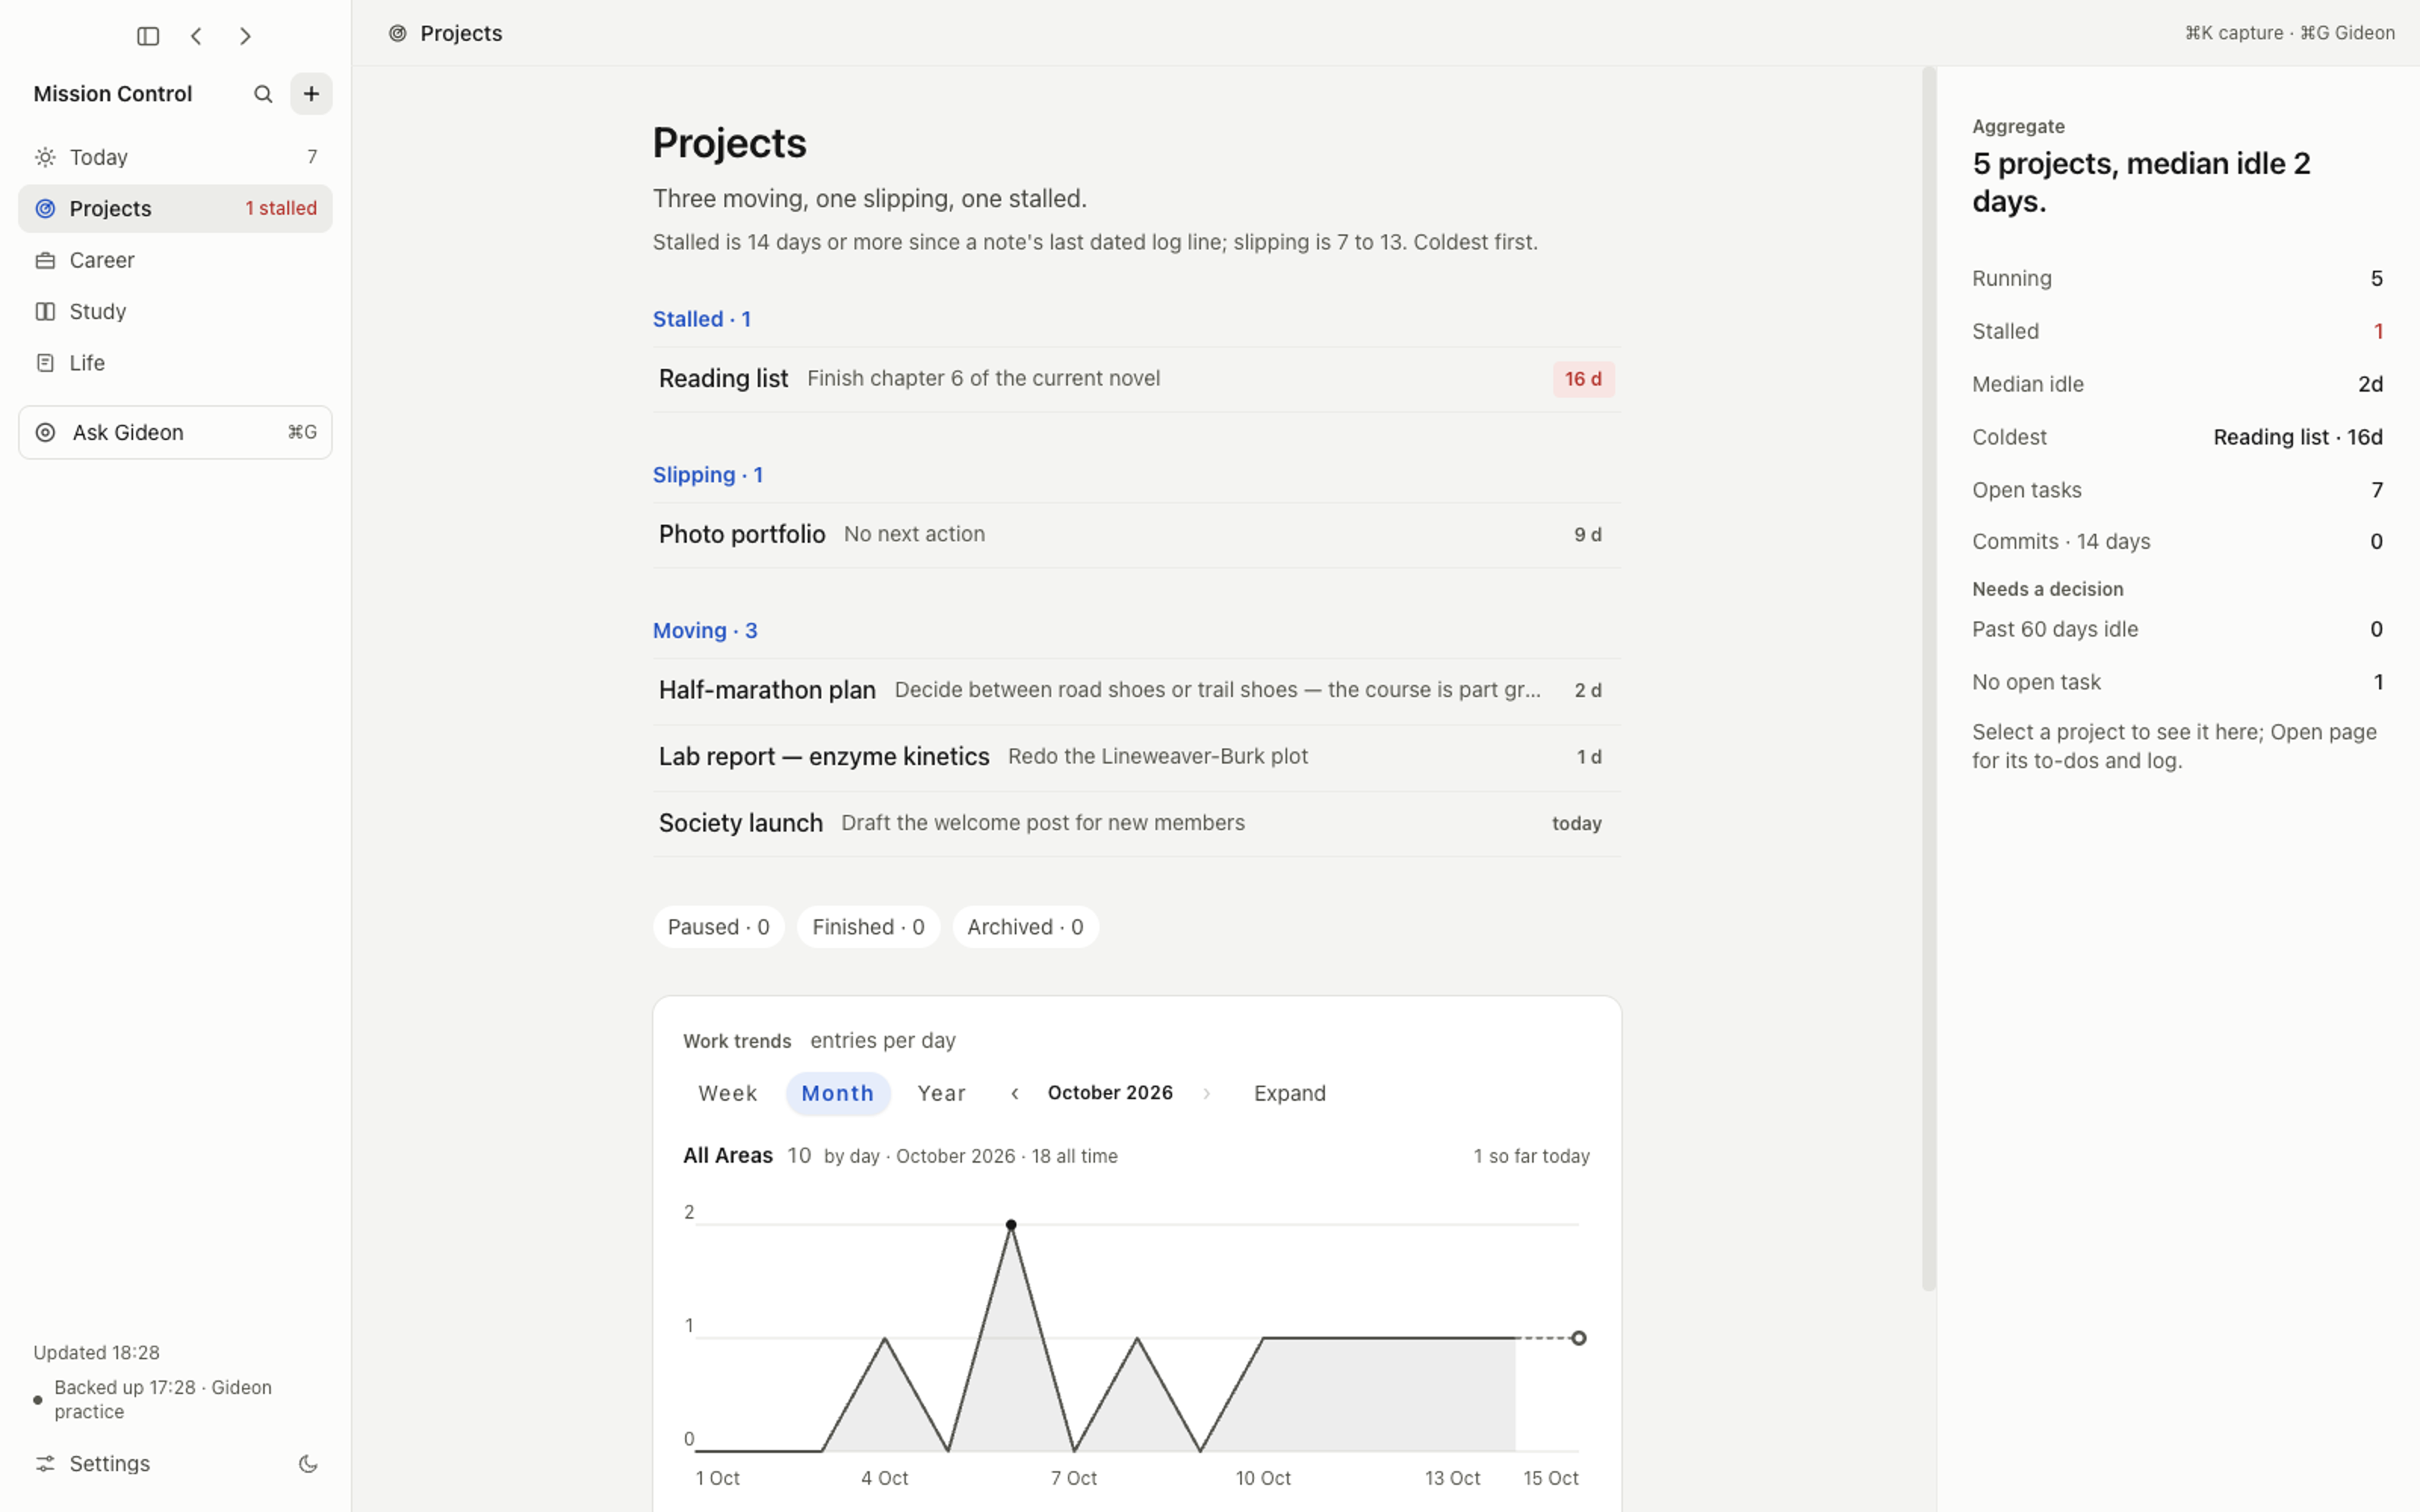
Task: Select the Half-marathon plan project row
Action: (1136, 690)
